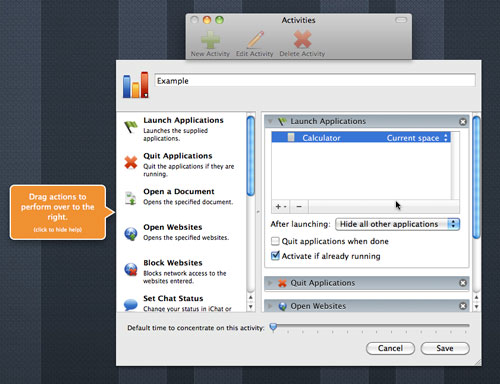Image resolution: width=500 pixels, height=384 pixels.
Task: Collapse the Launch Applications action panel
Action: click(270, 121)
